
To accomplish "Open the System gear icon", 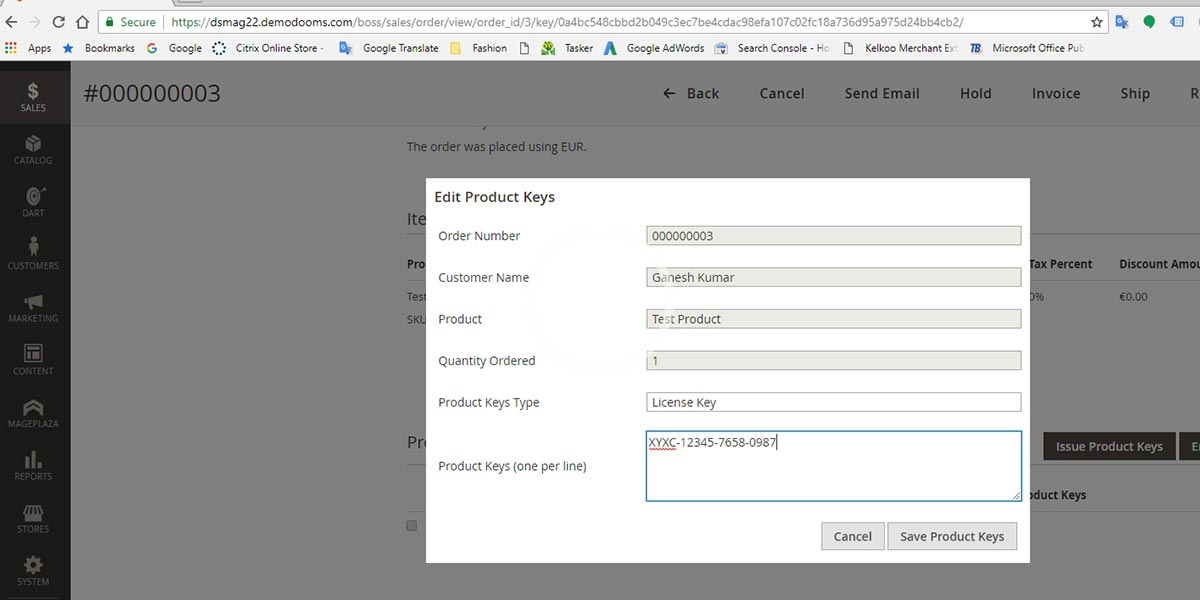I will pyautogui.click(x=33, y=570).
